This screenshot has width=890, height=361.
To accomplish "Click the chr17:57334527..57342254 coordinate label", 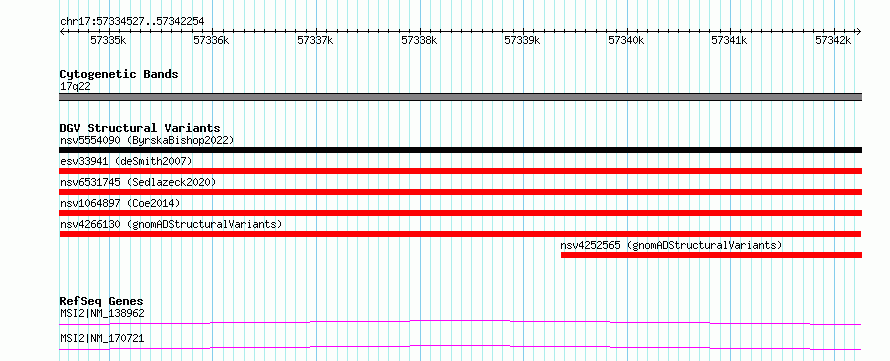I will 132,21.
